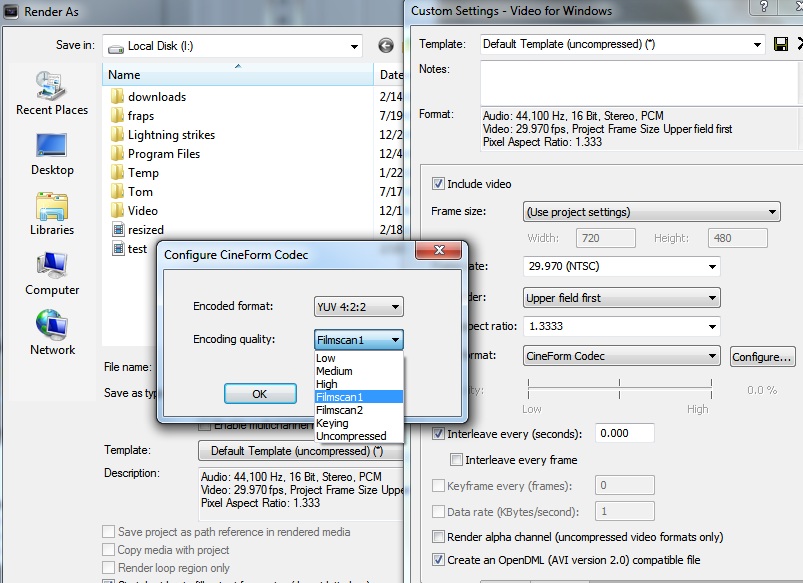Go to Desktop in the places sidebar
The height and width of the screenshot is (583, 803).
pyautogui.click(x=52, y=154)
